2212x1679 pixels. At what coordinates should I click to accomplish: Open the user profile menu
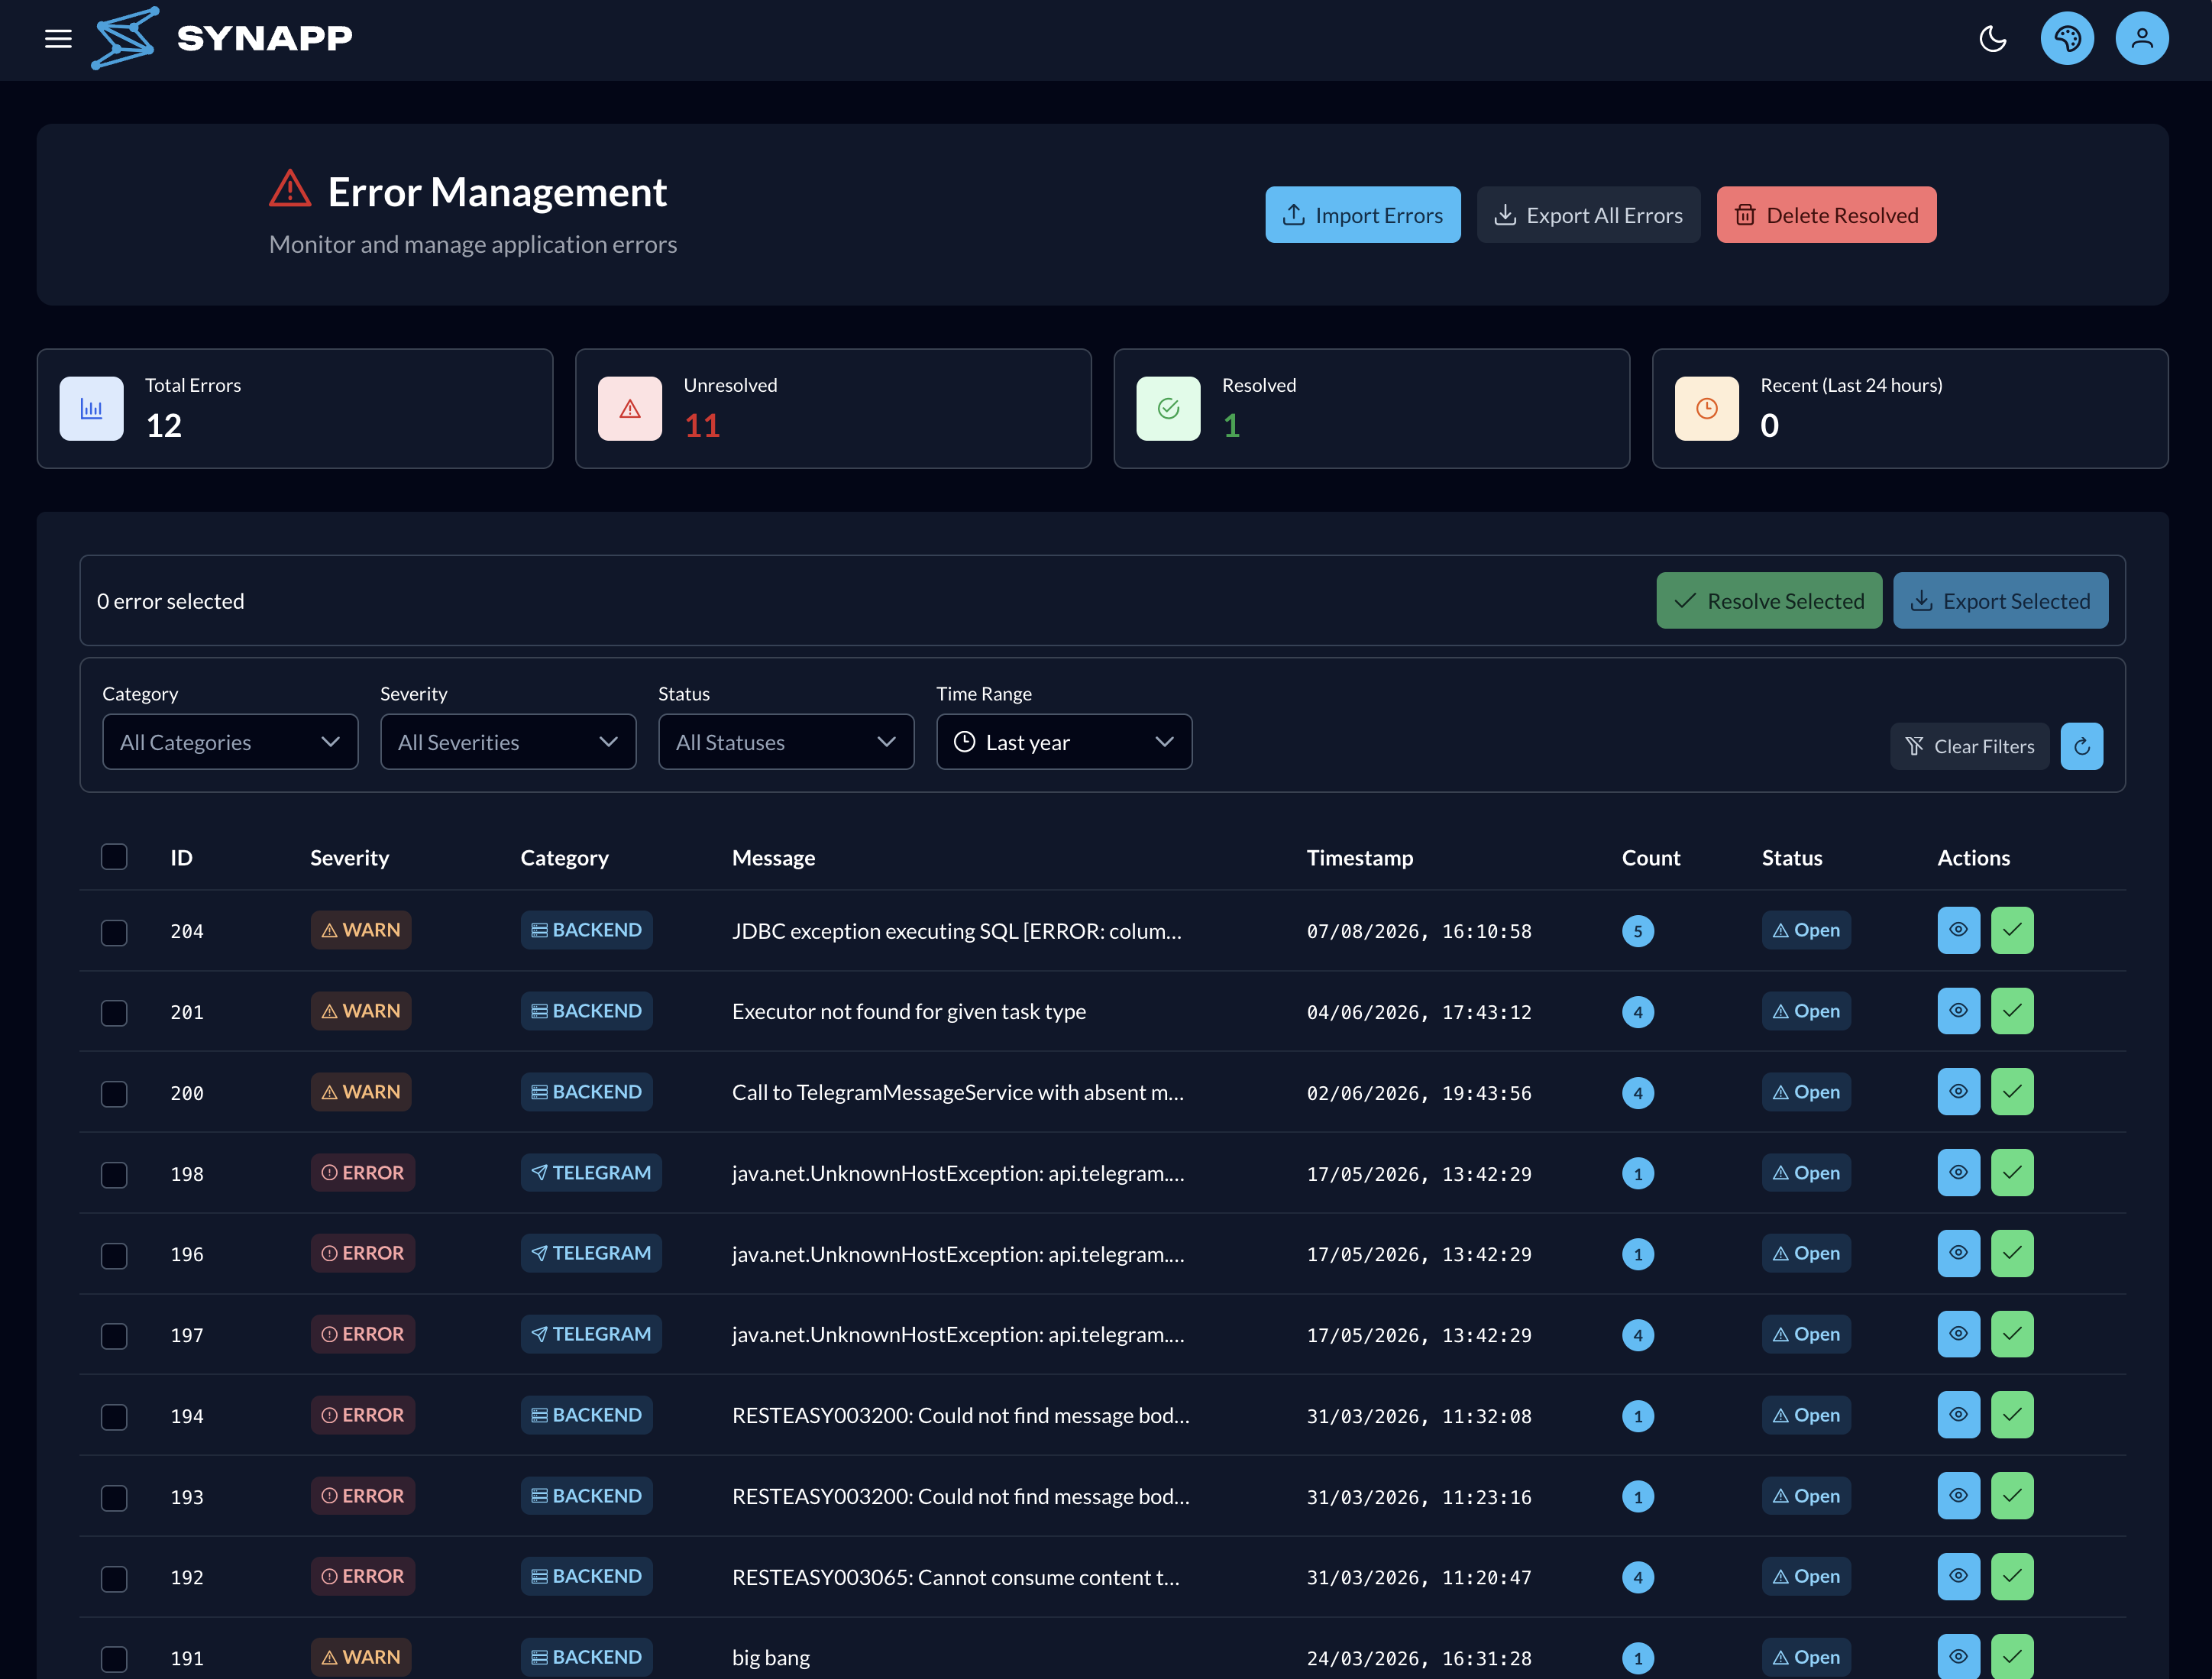point(2141,39)
